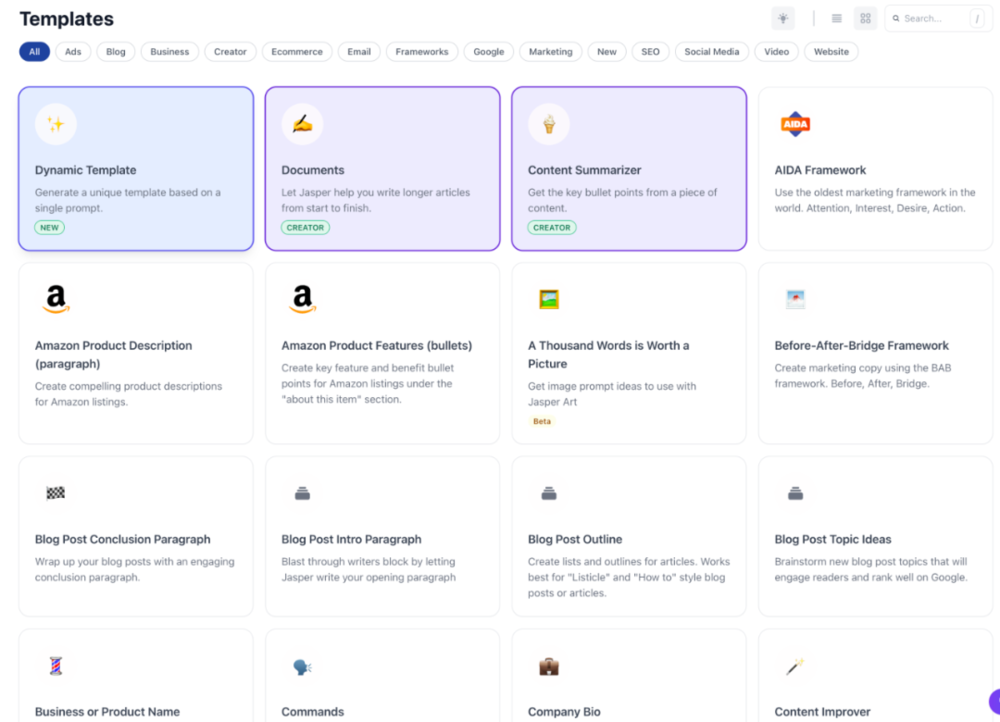Click the briefcase Company Bio icon
This screenshot has width=1000, height=722.
tap(549, 666)
